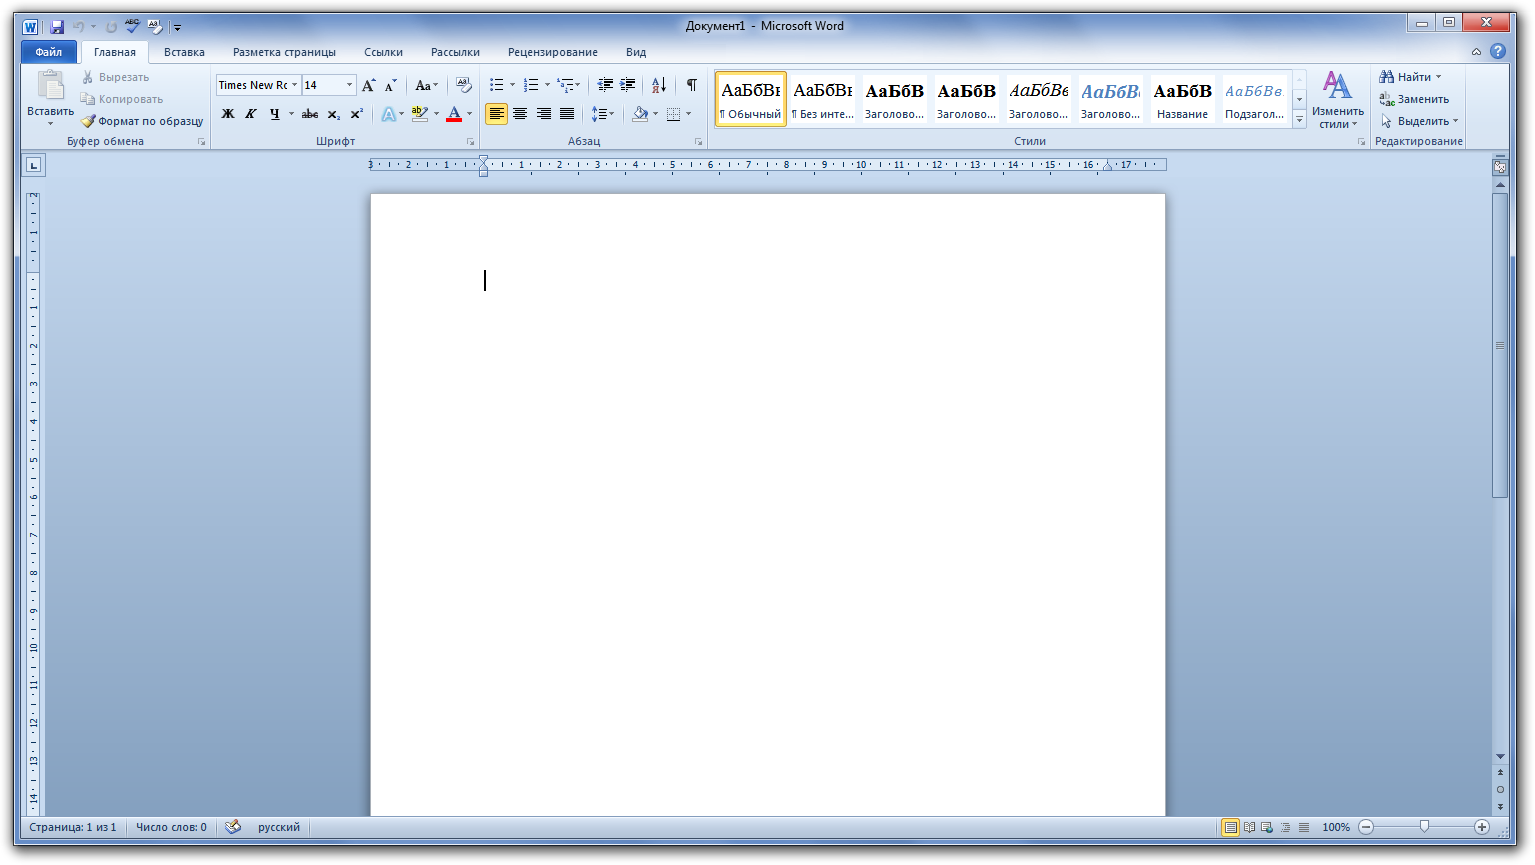Enable center text alignment
This screenshot has width=1535, height=865.
pyautogui.click(x=520, y=114)
